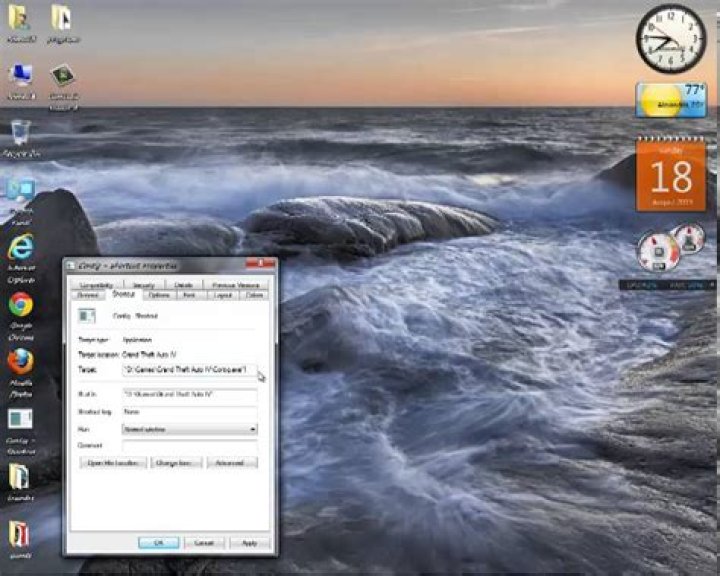Open the Computer desktop icon
Screen dimensions: 720x576
(x=20, y=76)
